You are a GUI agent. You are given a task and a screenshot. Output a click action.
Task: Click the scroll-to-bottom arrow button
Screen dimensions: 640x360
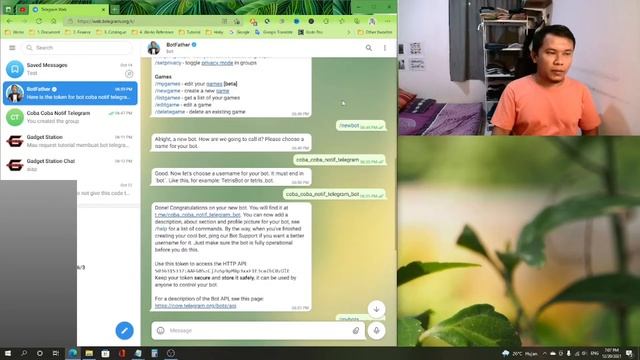pyautogui.click(x=376, y=309)
